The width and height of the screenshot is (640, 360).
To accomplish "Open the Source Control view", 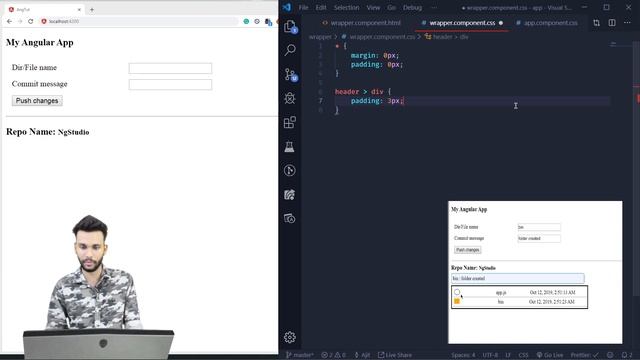I will [290, 74].
